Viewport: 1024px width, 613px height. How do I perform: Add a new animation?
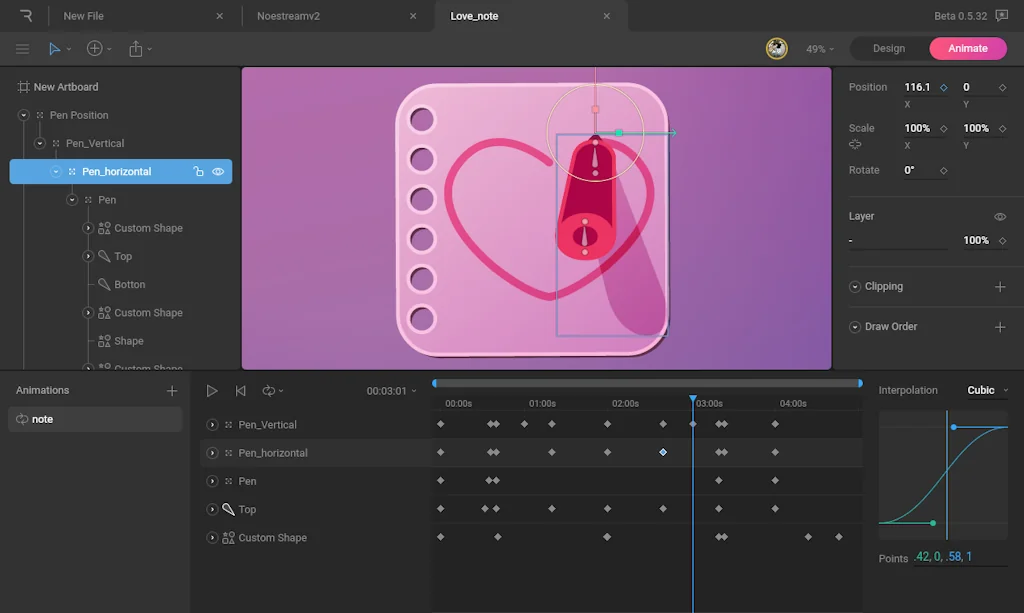click(172, 391)
